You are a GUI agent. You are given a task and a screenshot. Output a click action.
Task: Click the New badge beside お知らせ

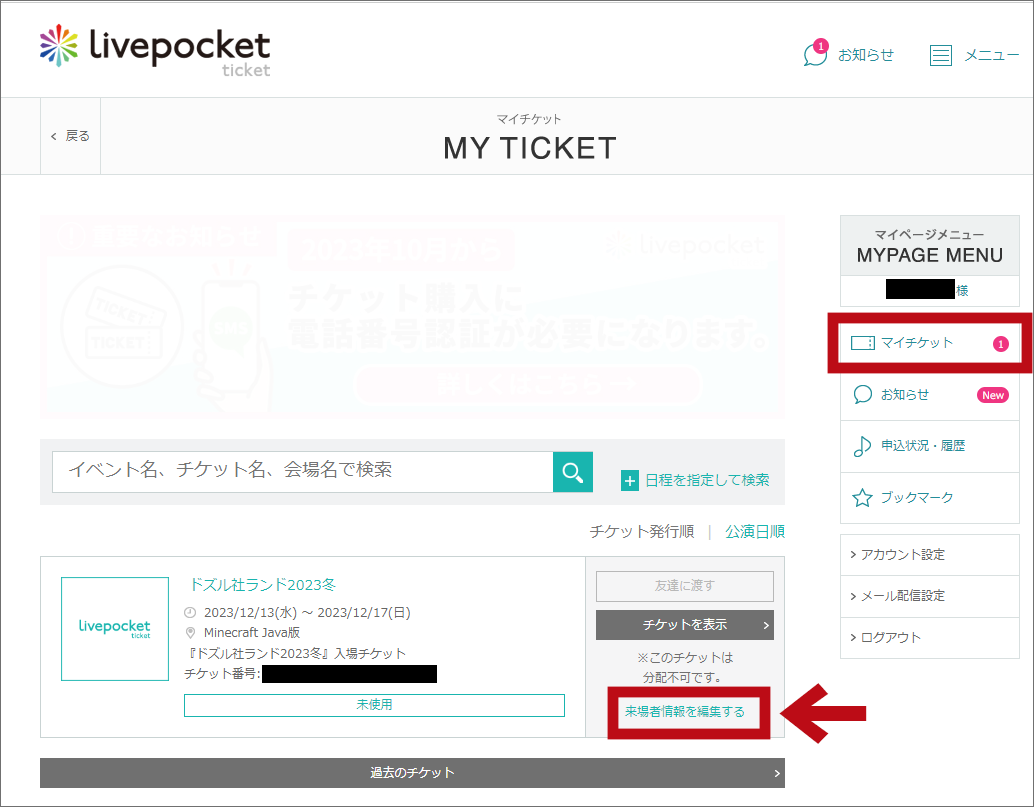[992, 396]
